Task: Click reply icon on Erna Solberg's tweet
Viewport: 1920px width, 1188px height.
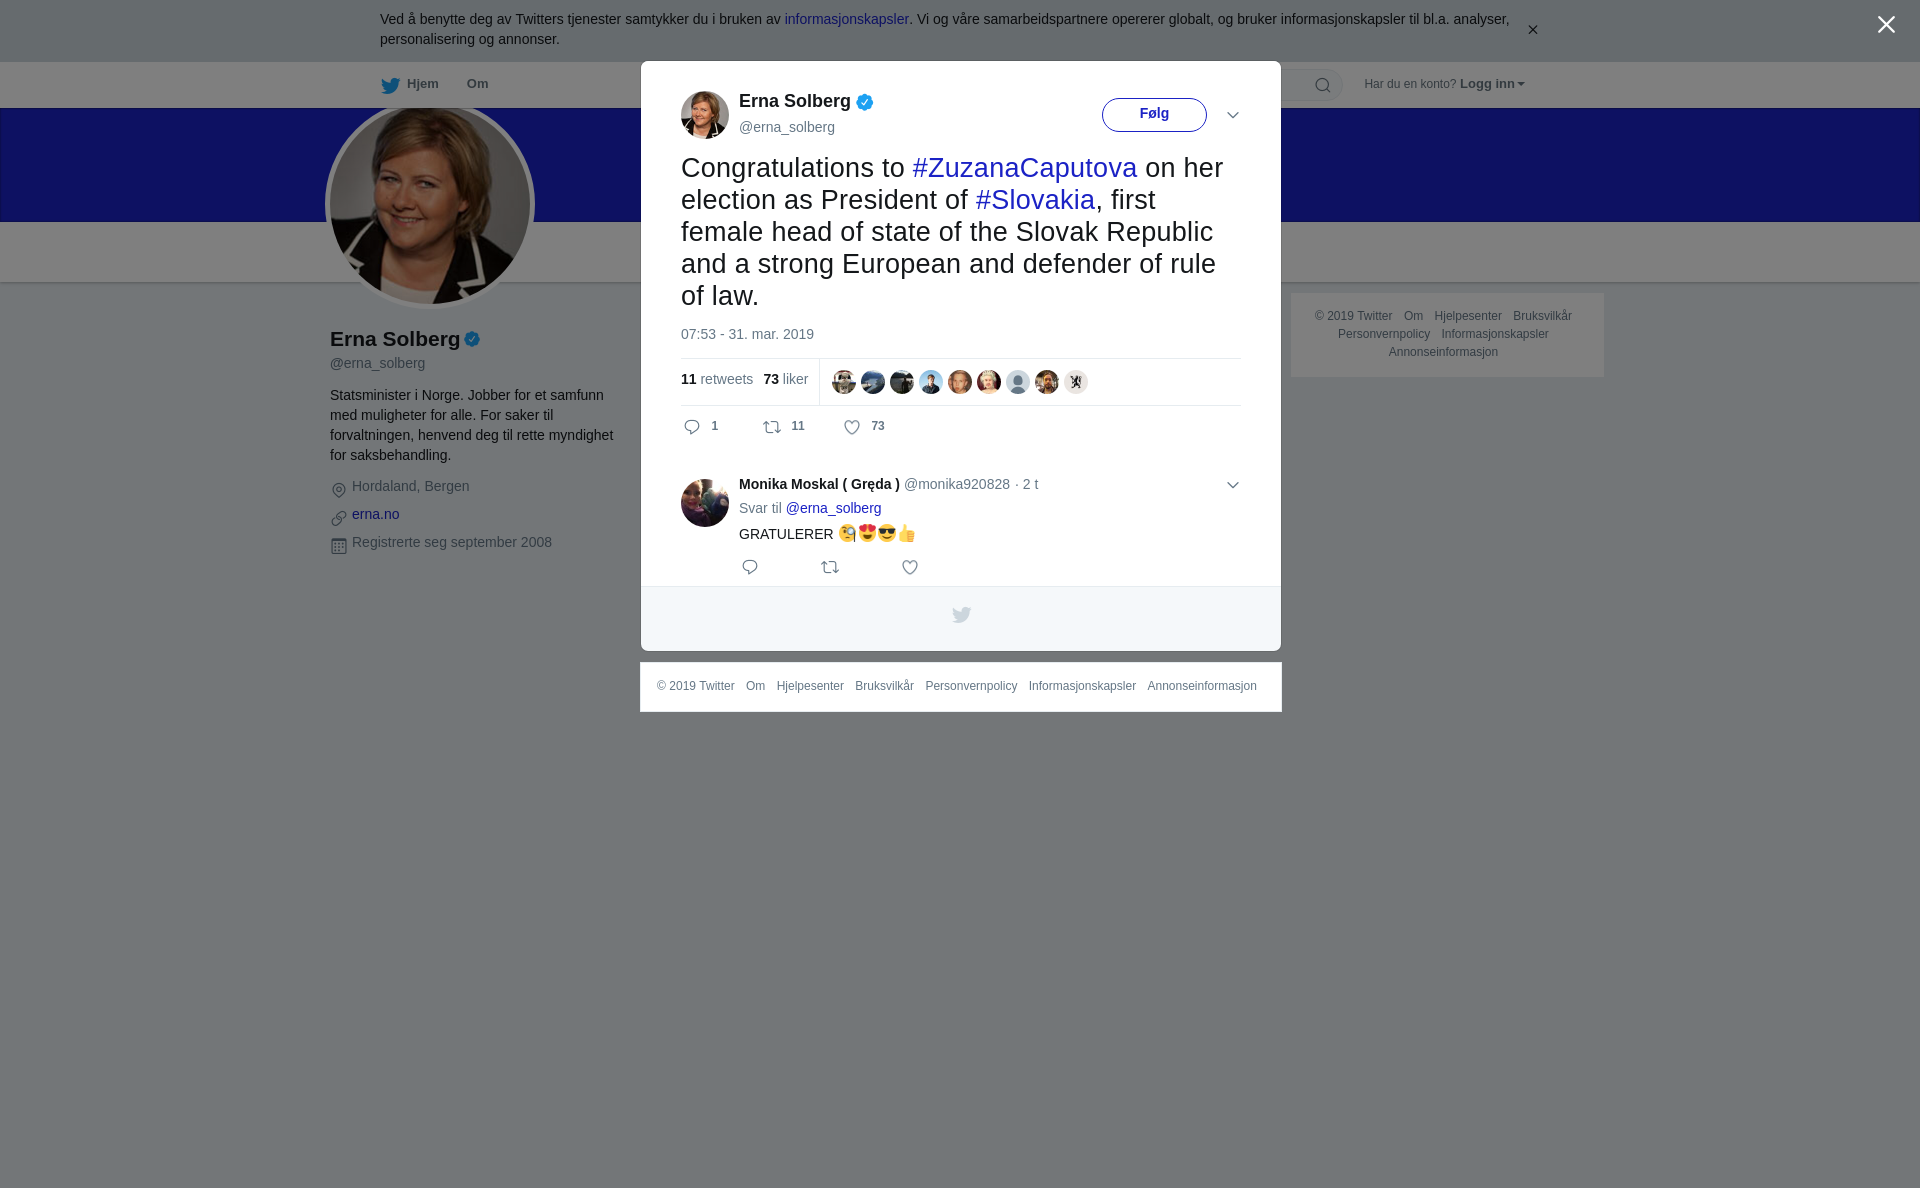Action: click(x=692, y=427)
